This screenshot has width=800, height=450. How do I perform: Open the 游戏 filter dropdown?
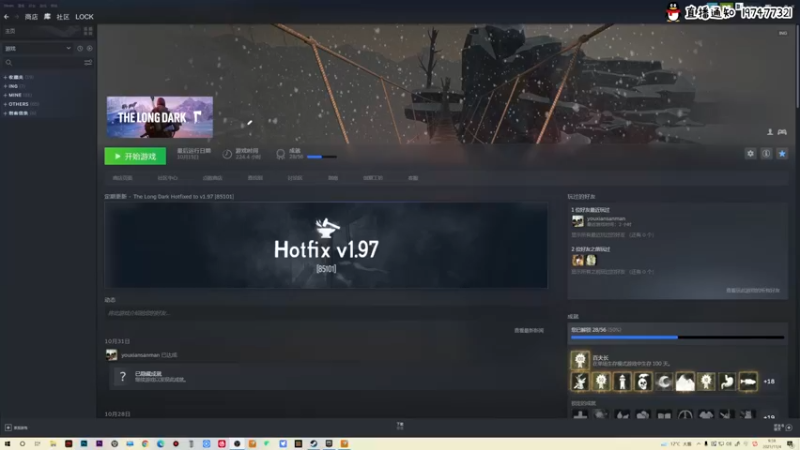[38, 48]
